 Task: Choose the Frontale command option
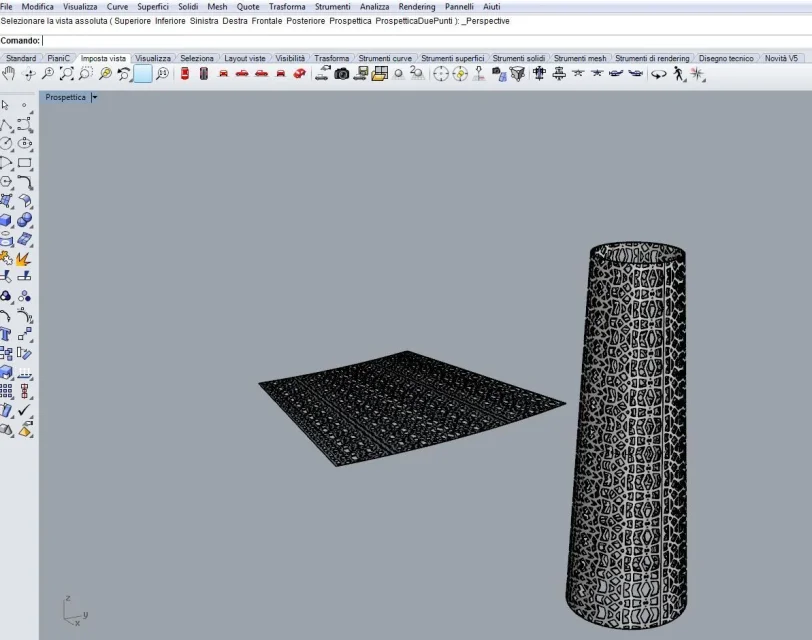pos(265,21)
